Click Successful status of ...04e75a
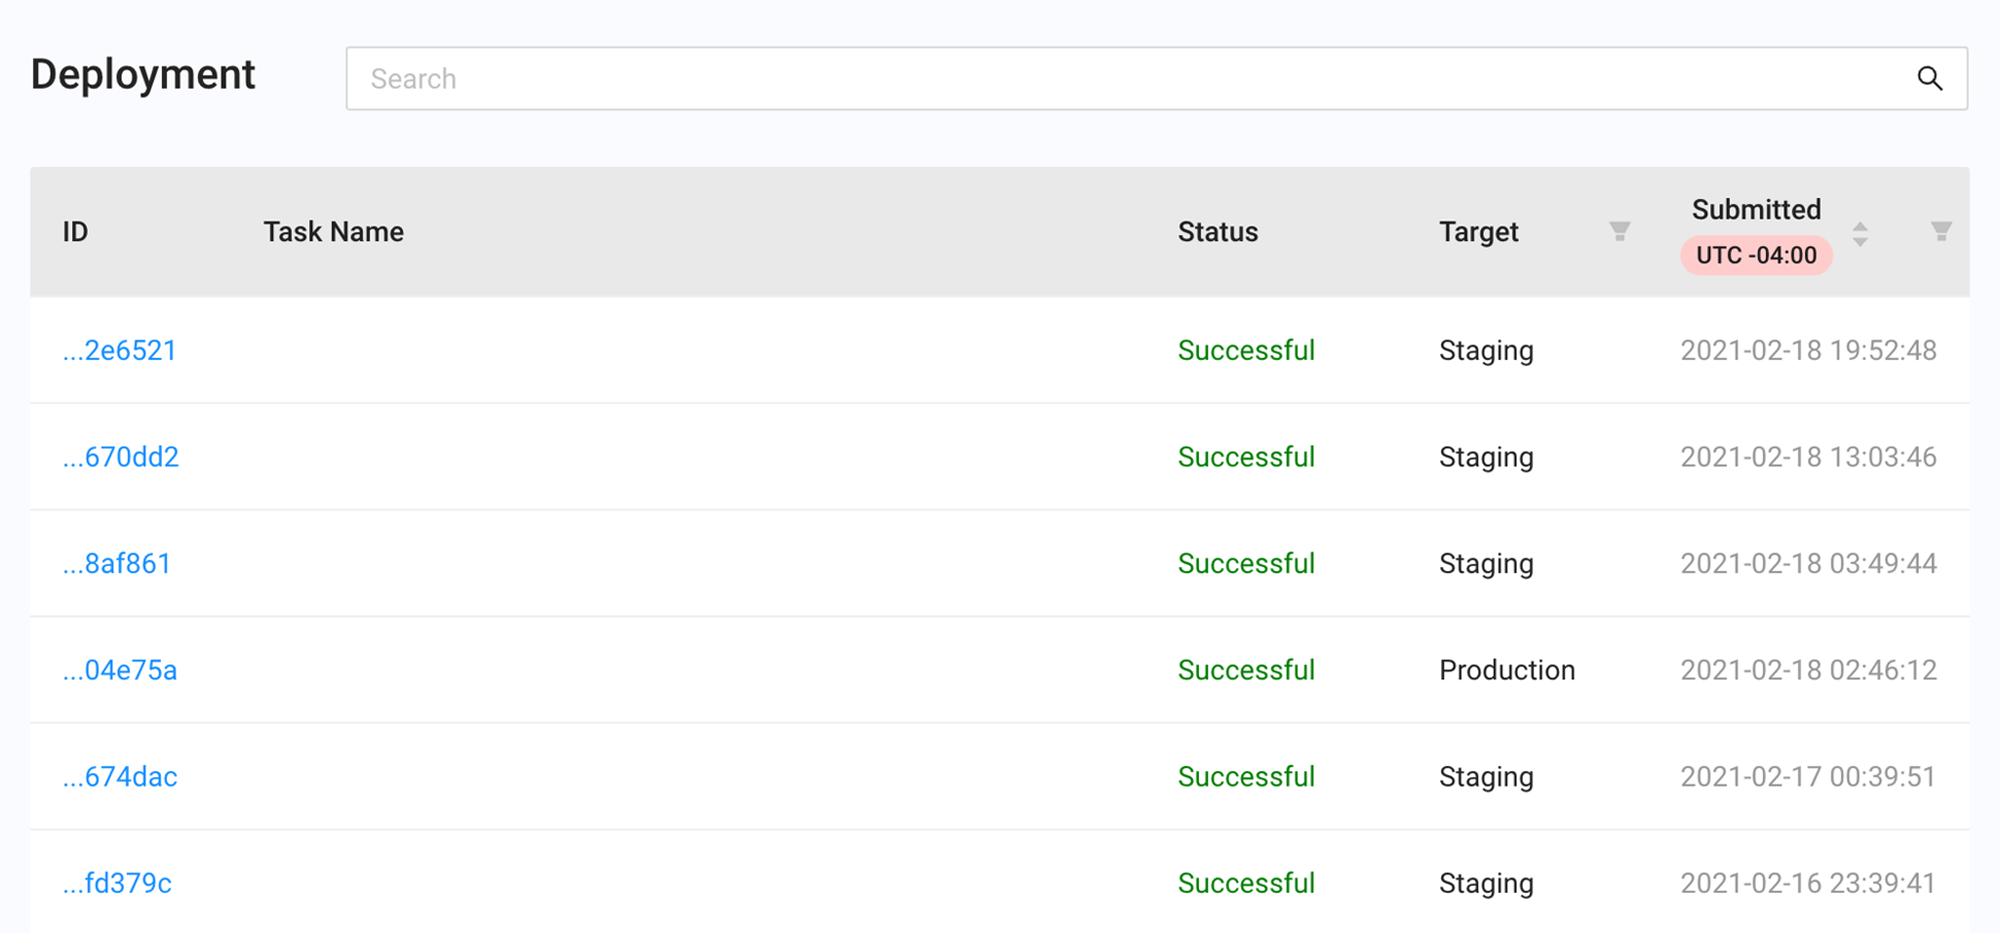 [1246, 670]
